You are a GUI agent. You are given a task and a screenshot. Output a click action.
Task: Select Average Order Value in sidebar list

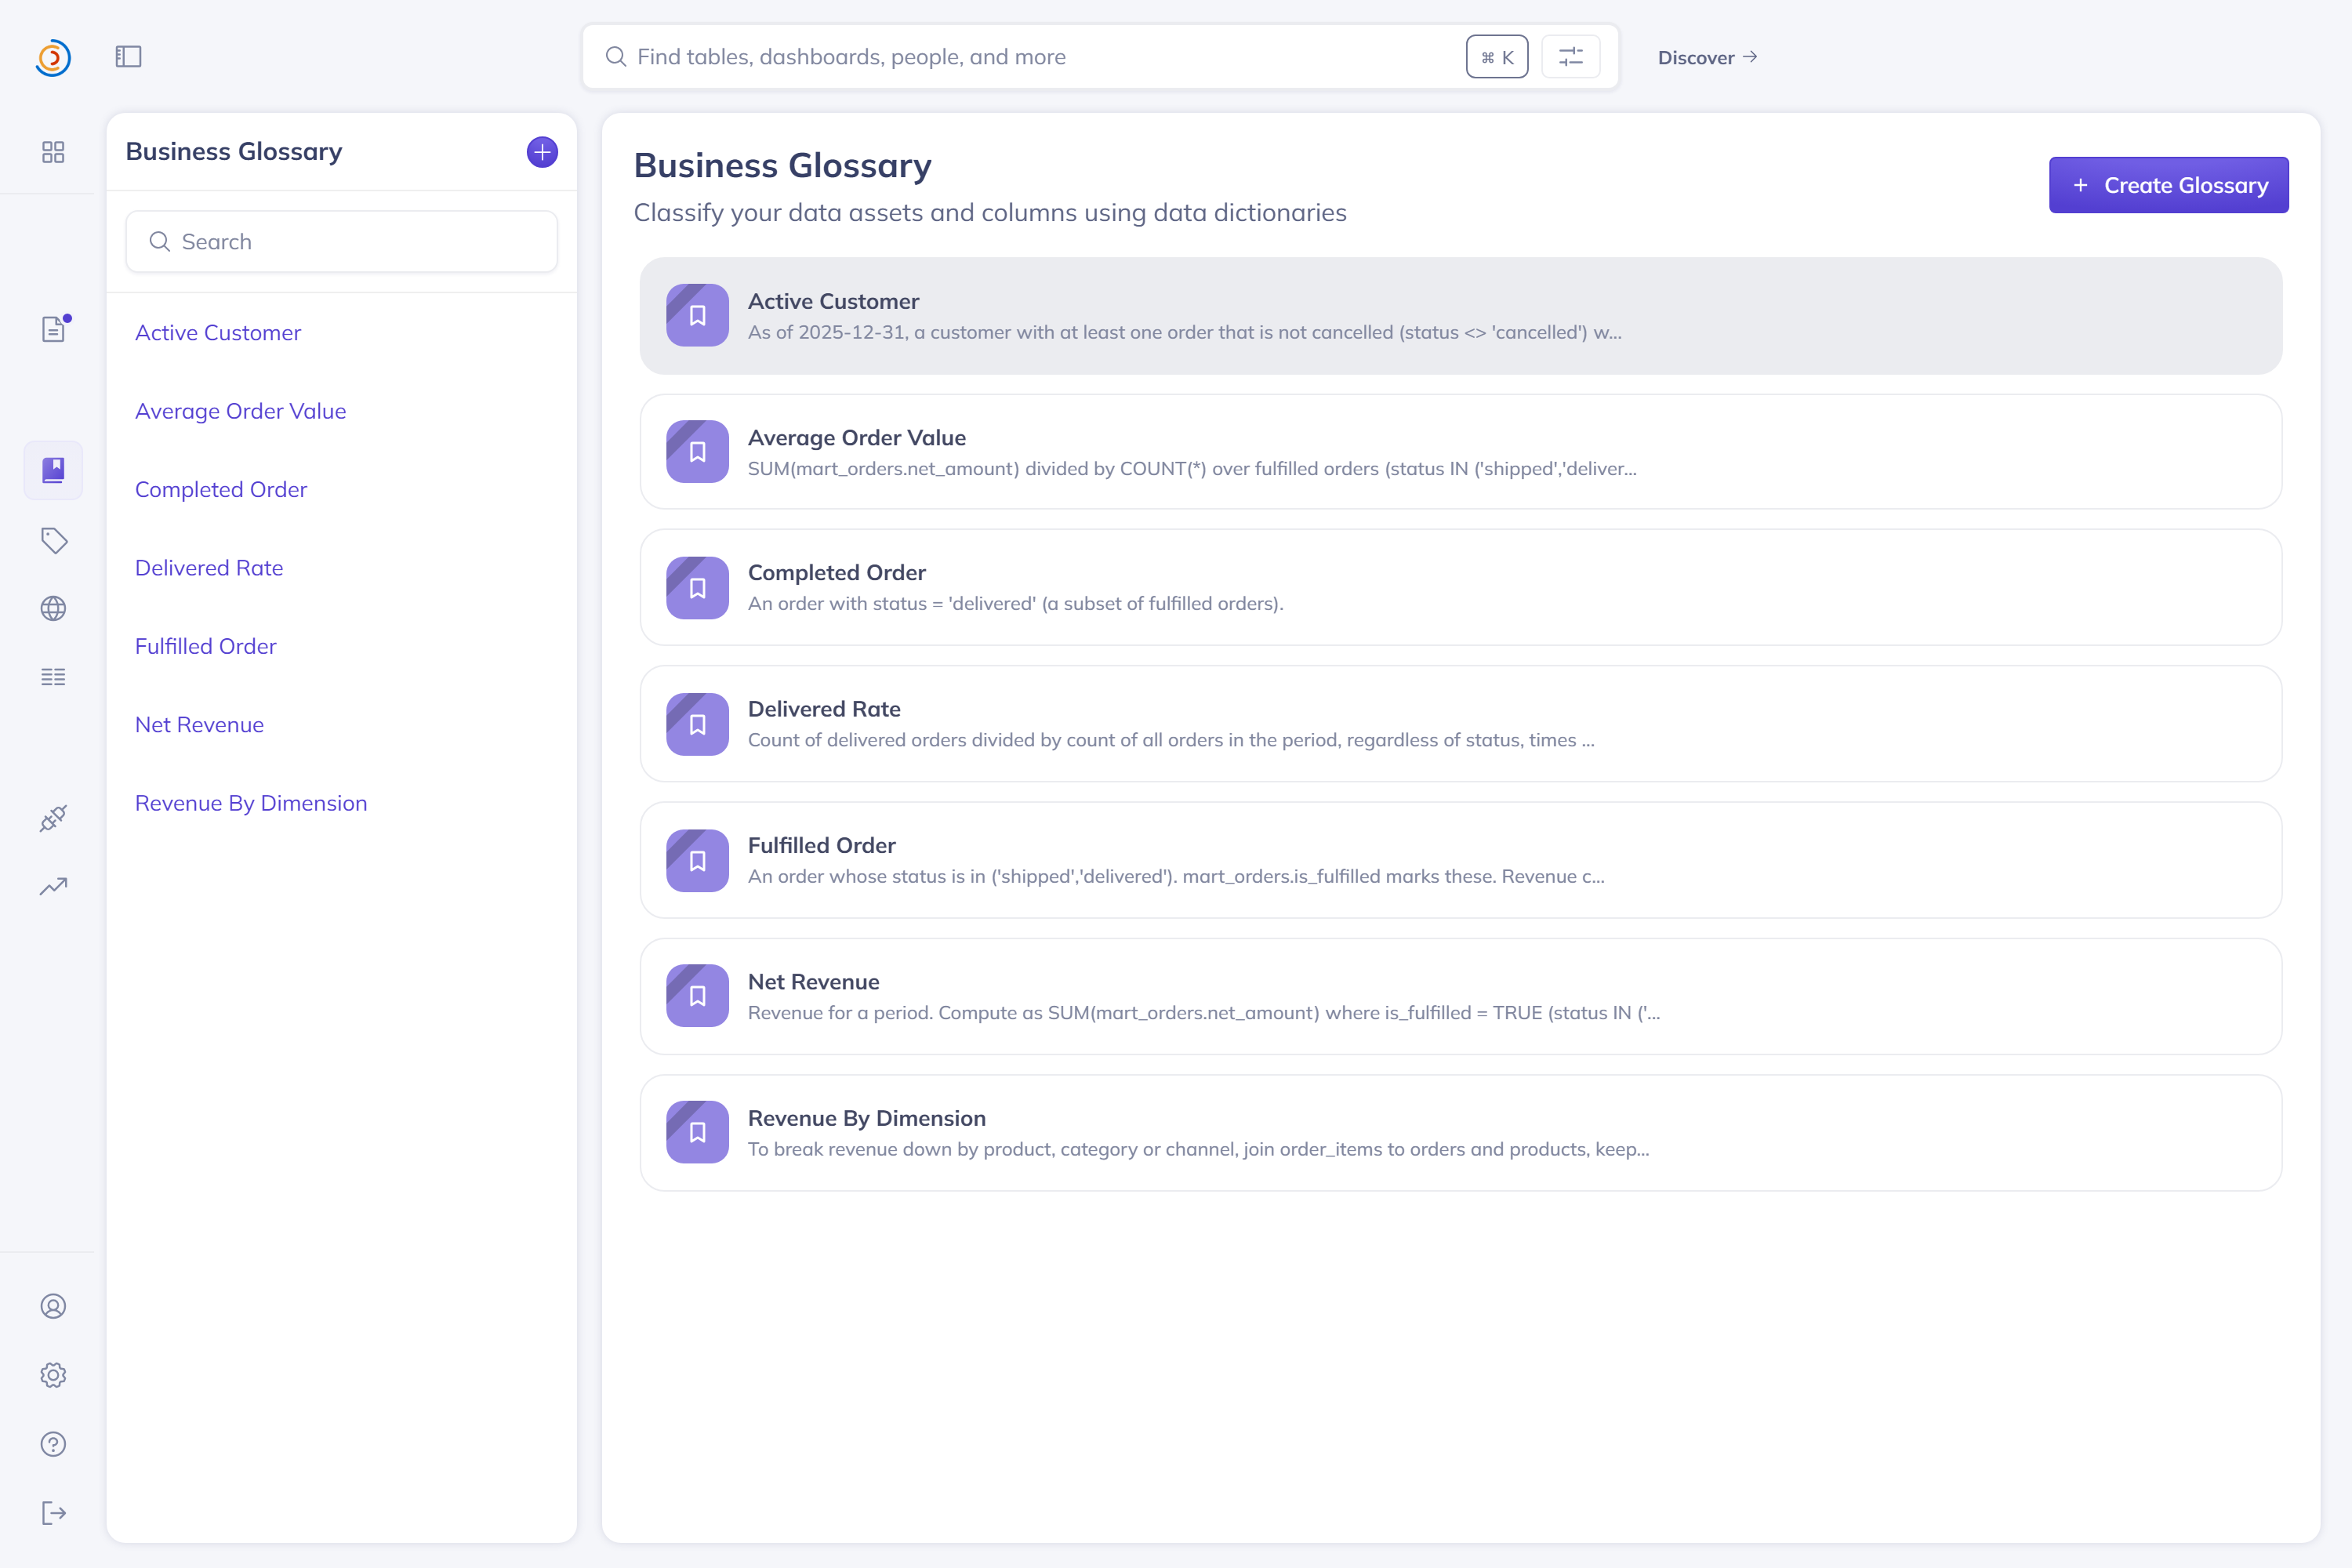pyautogui.click(x=241, y=411)
